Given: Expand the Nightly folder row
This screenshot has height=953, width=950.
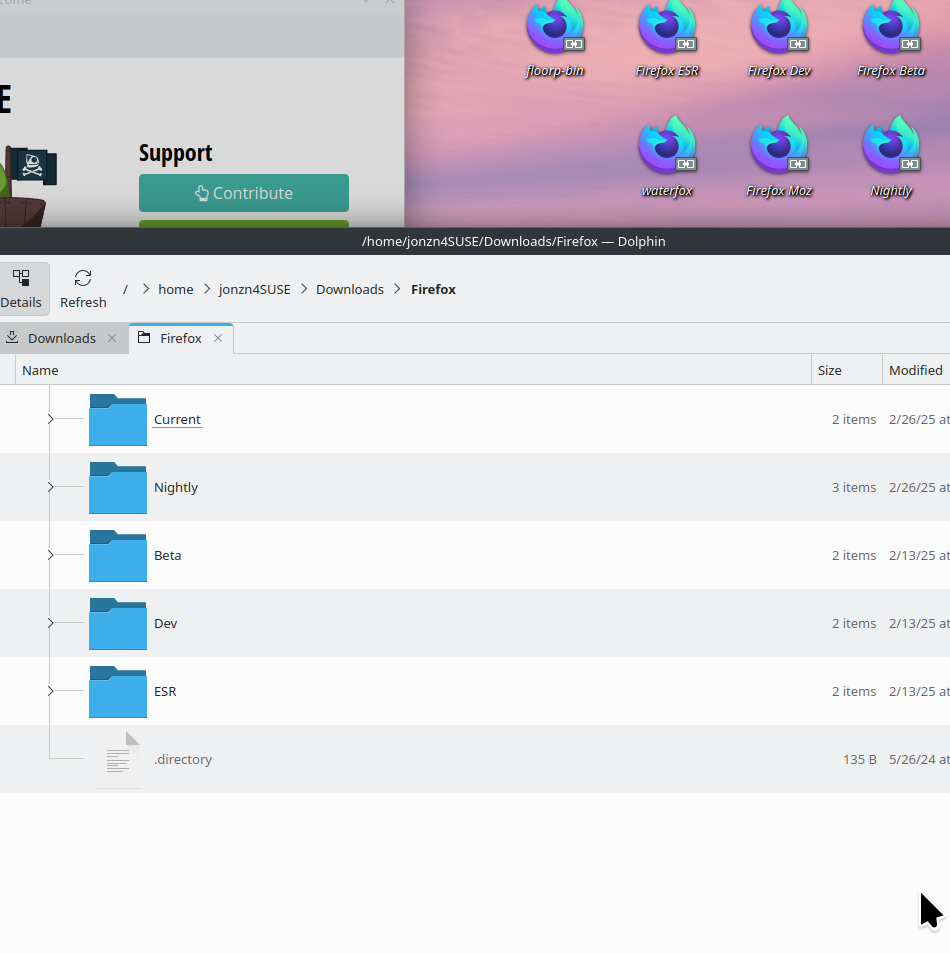Looking at the screenshot, I should click(x=50, y=487).
